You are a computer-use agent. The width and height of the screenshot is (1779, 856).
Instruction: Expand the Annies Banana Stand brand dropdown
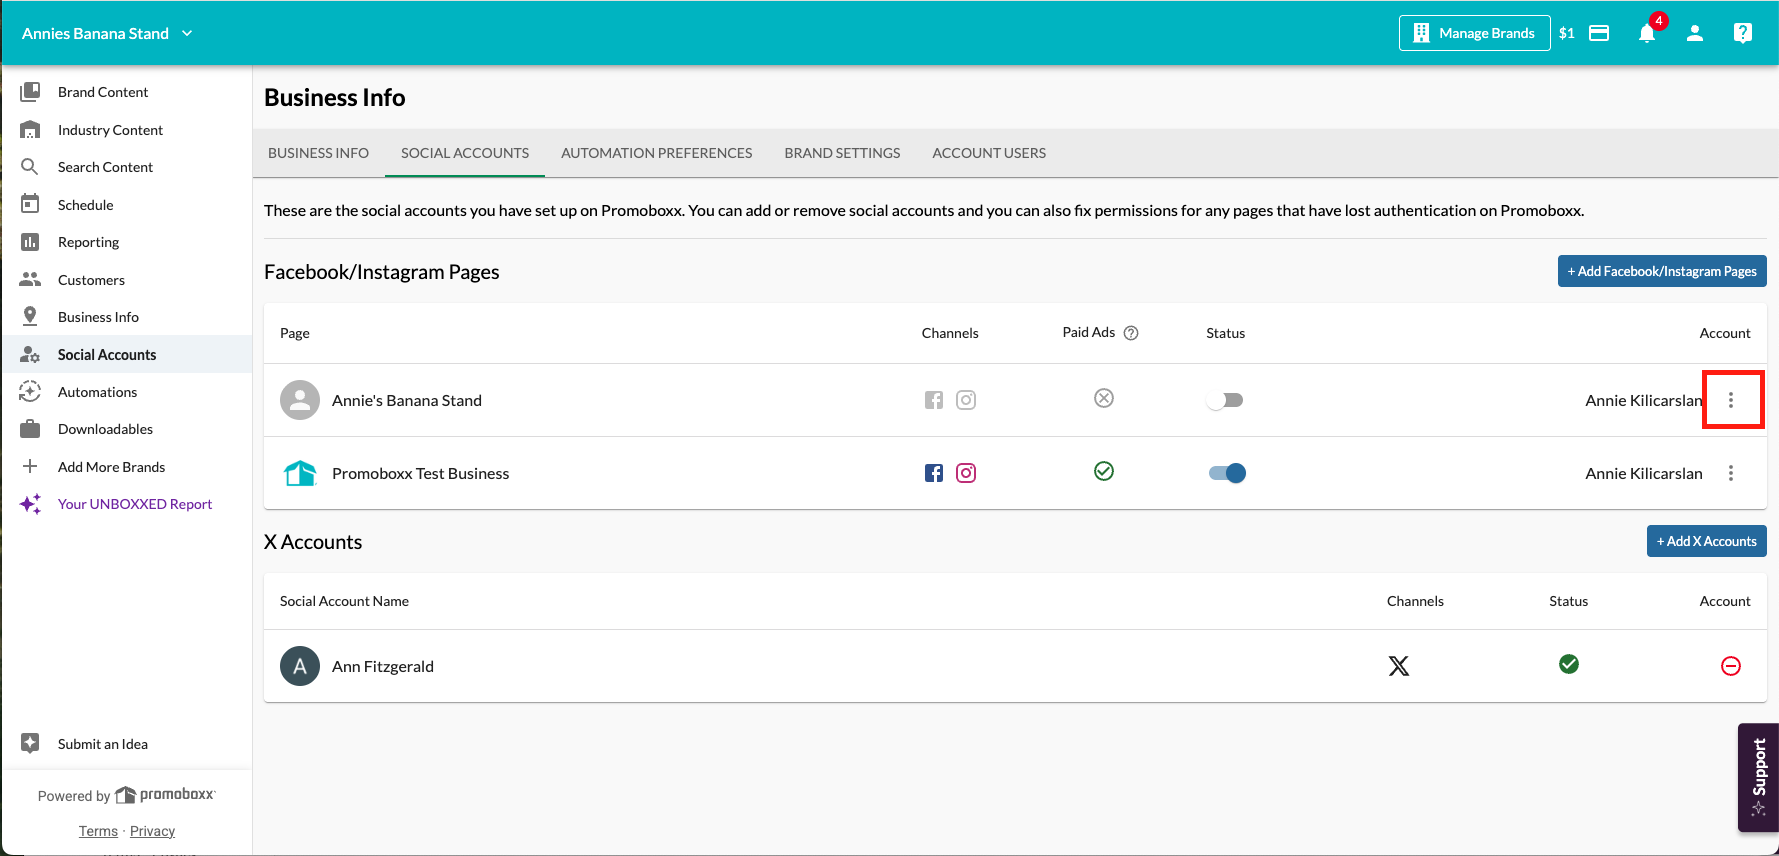pos(107,33)
